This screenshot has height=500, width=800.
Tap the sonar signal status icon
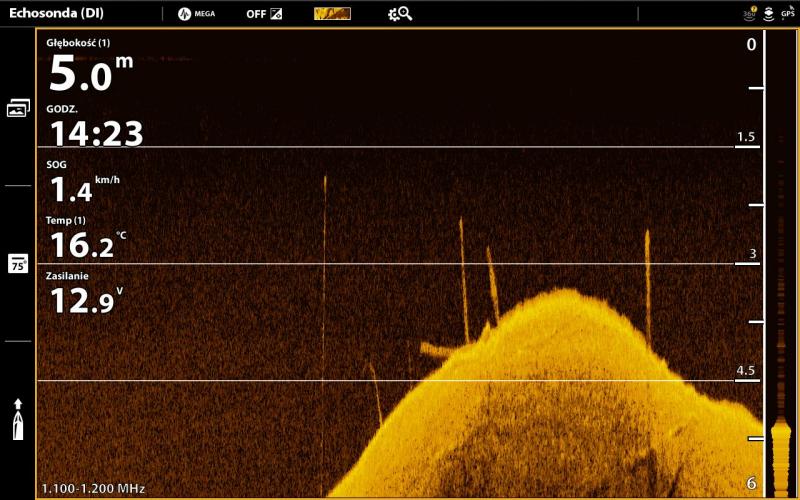point(768,14)
